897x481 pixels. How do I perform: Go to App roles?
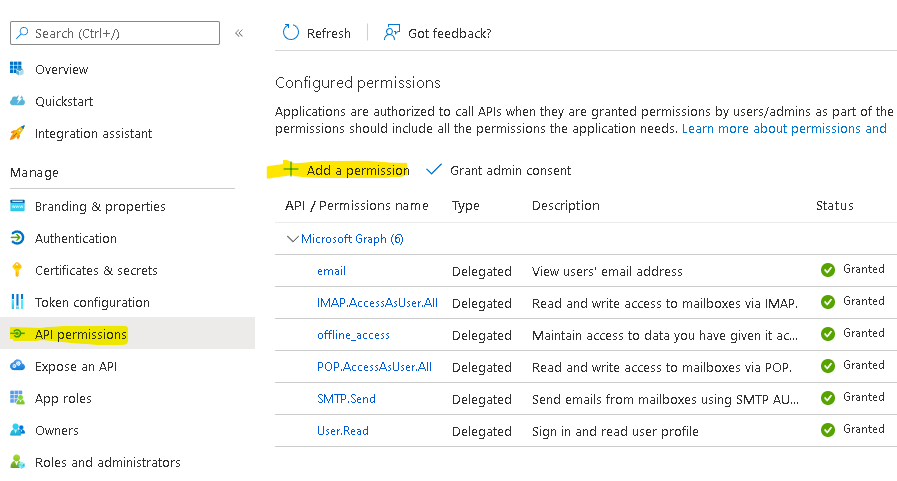click(63, 399)
